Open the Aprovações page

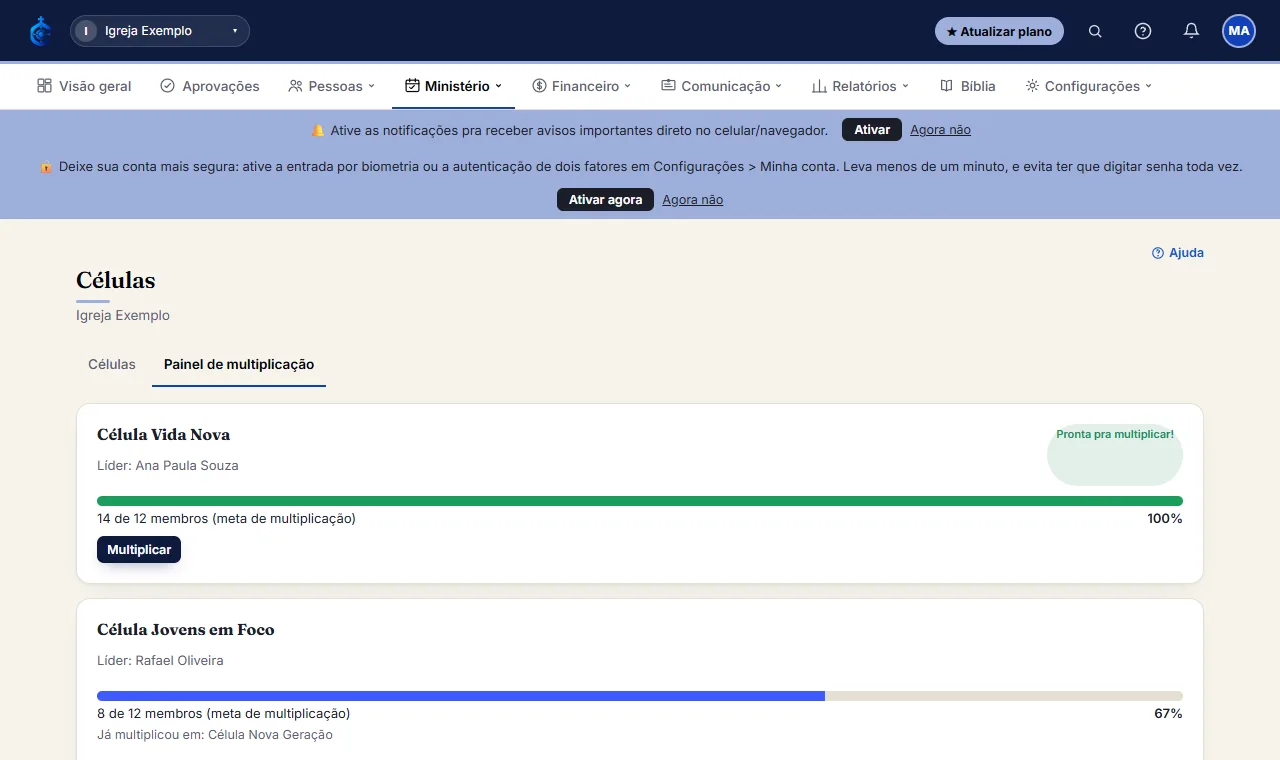210,86
